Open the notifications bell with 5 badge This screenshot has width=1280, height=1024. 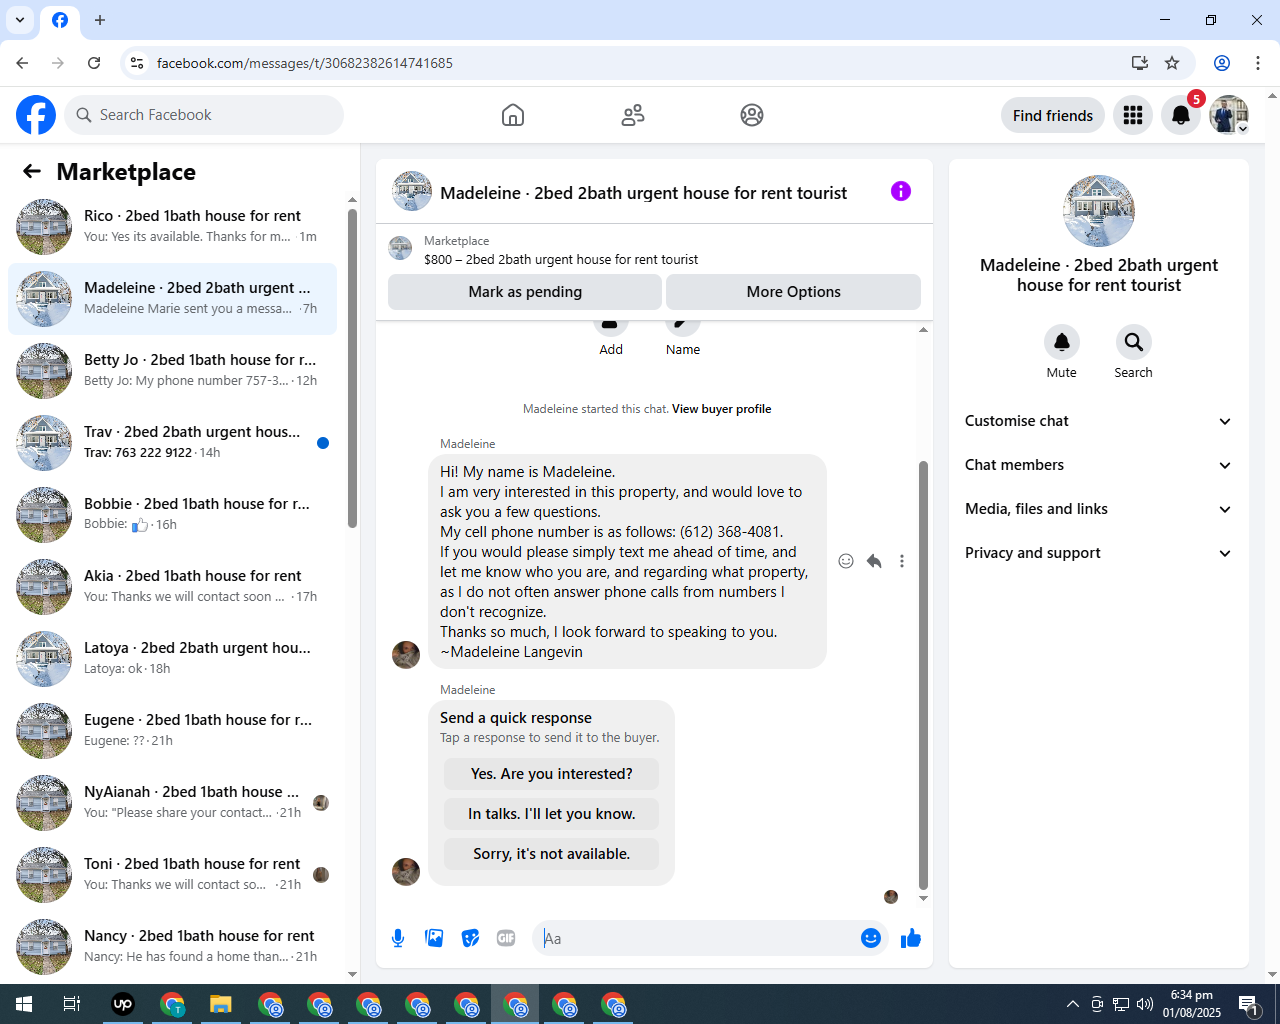[1181, 115]
